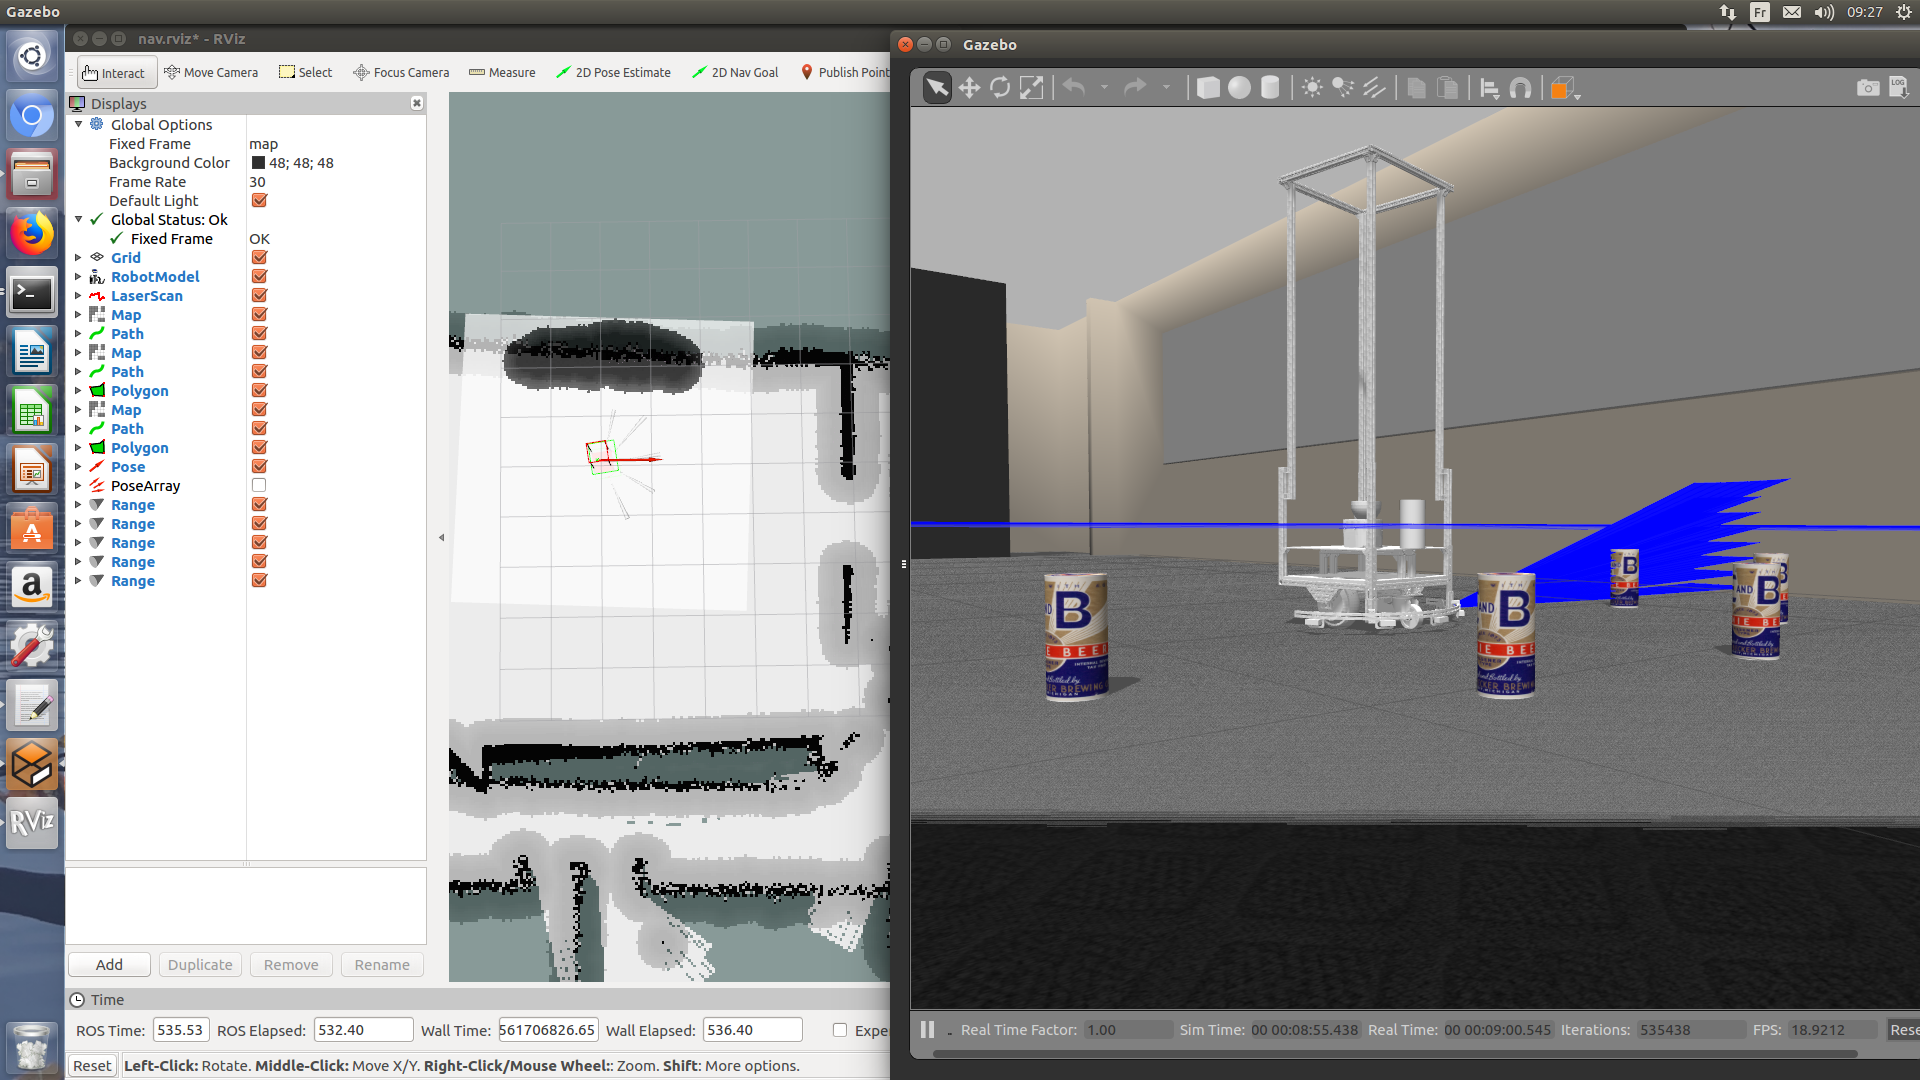Uncheck first Polygon display checkbox
Image resolution: width=1920 pixels, height=1080 pixels.
pyautogui.click(x=259, y=391)
